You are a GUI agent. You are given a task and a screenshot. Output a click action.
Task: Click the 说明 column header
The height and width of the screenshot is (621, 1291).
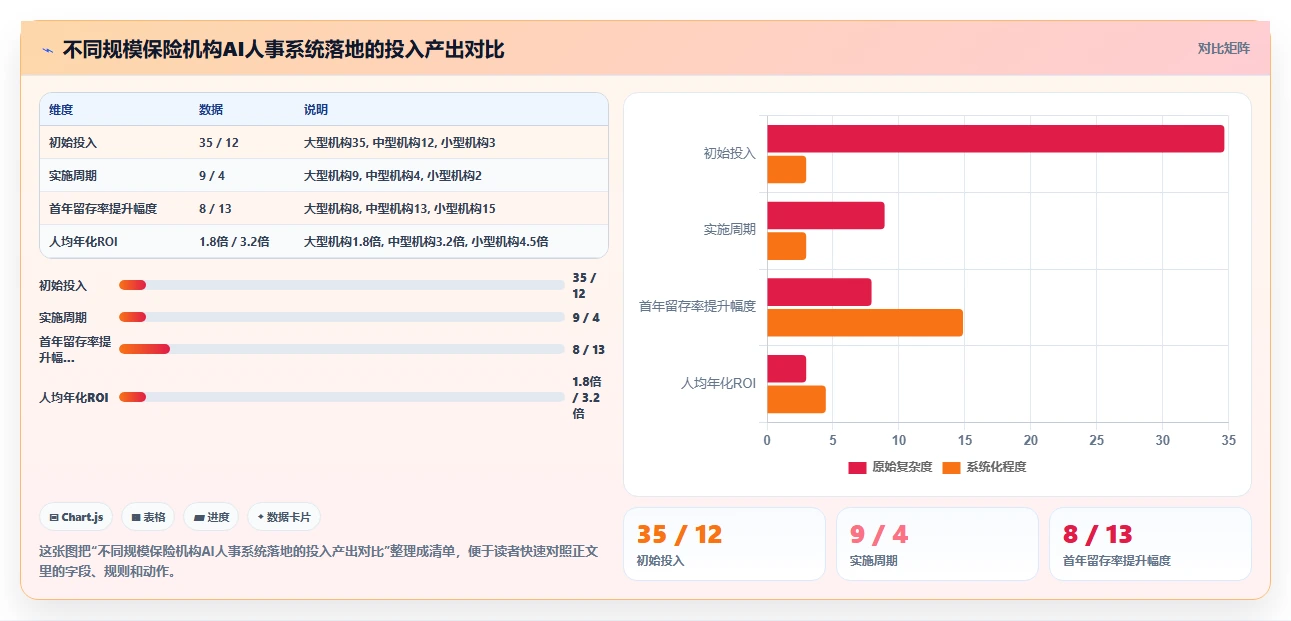[x=316, y=110]
